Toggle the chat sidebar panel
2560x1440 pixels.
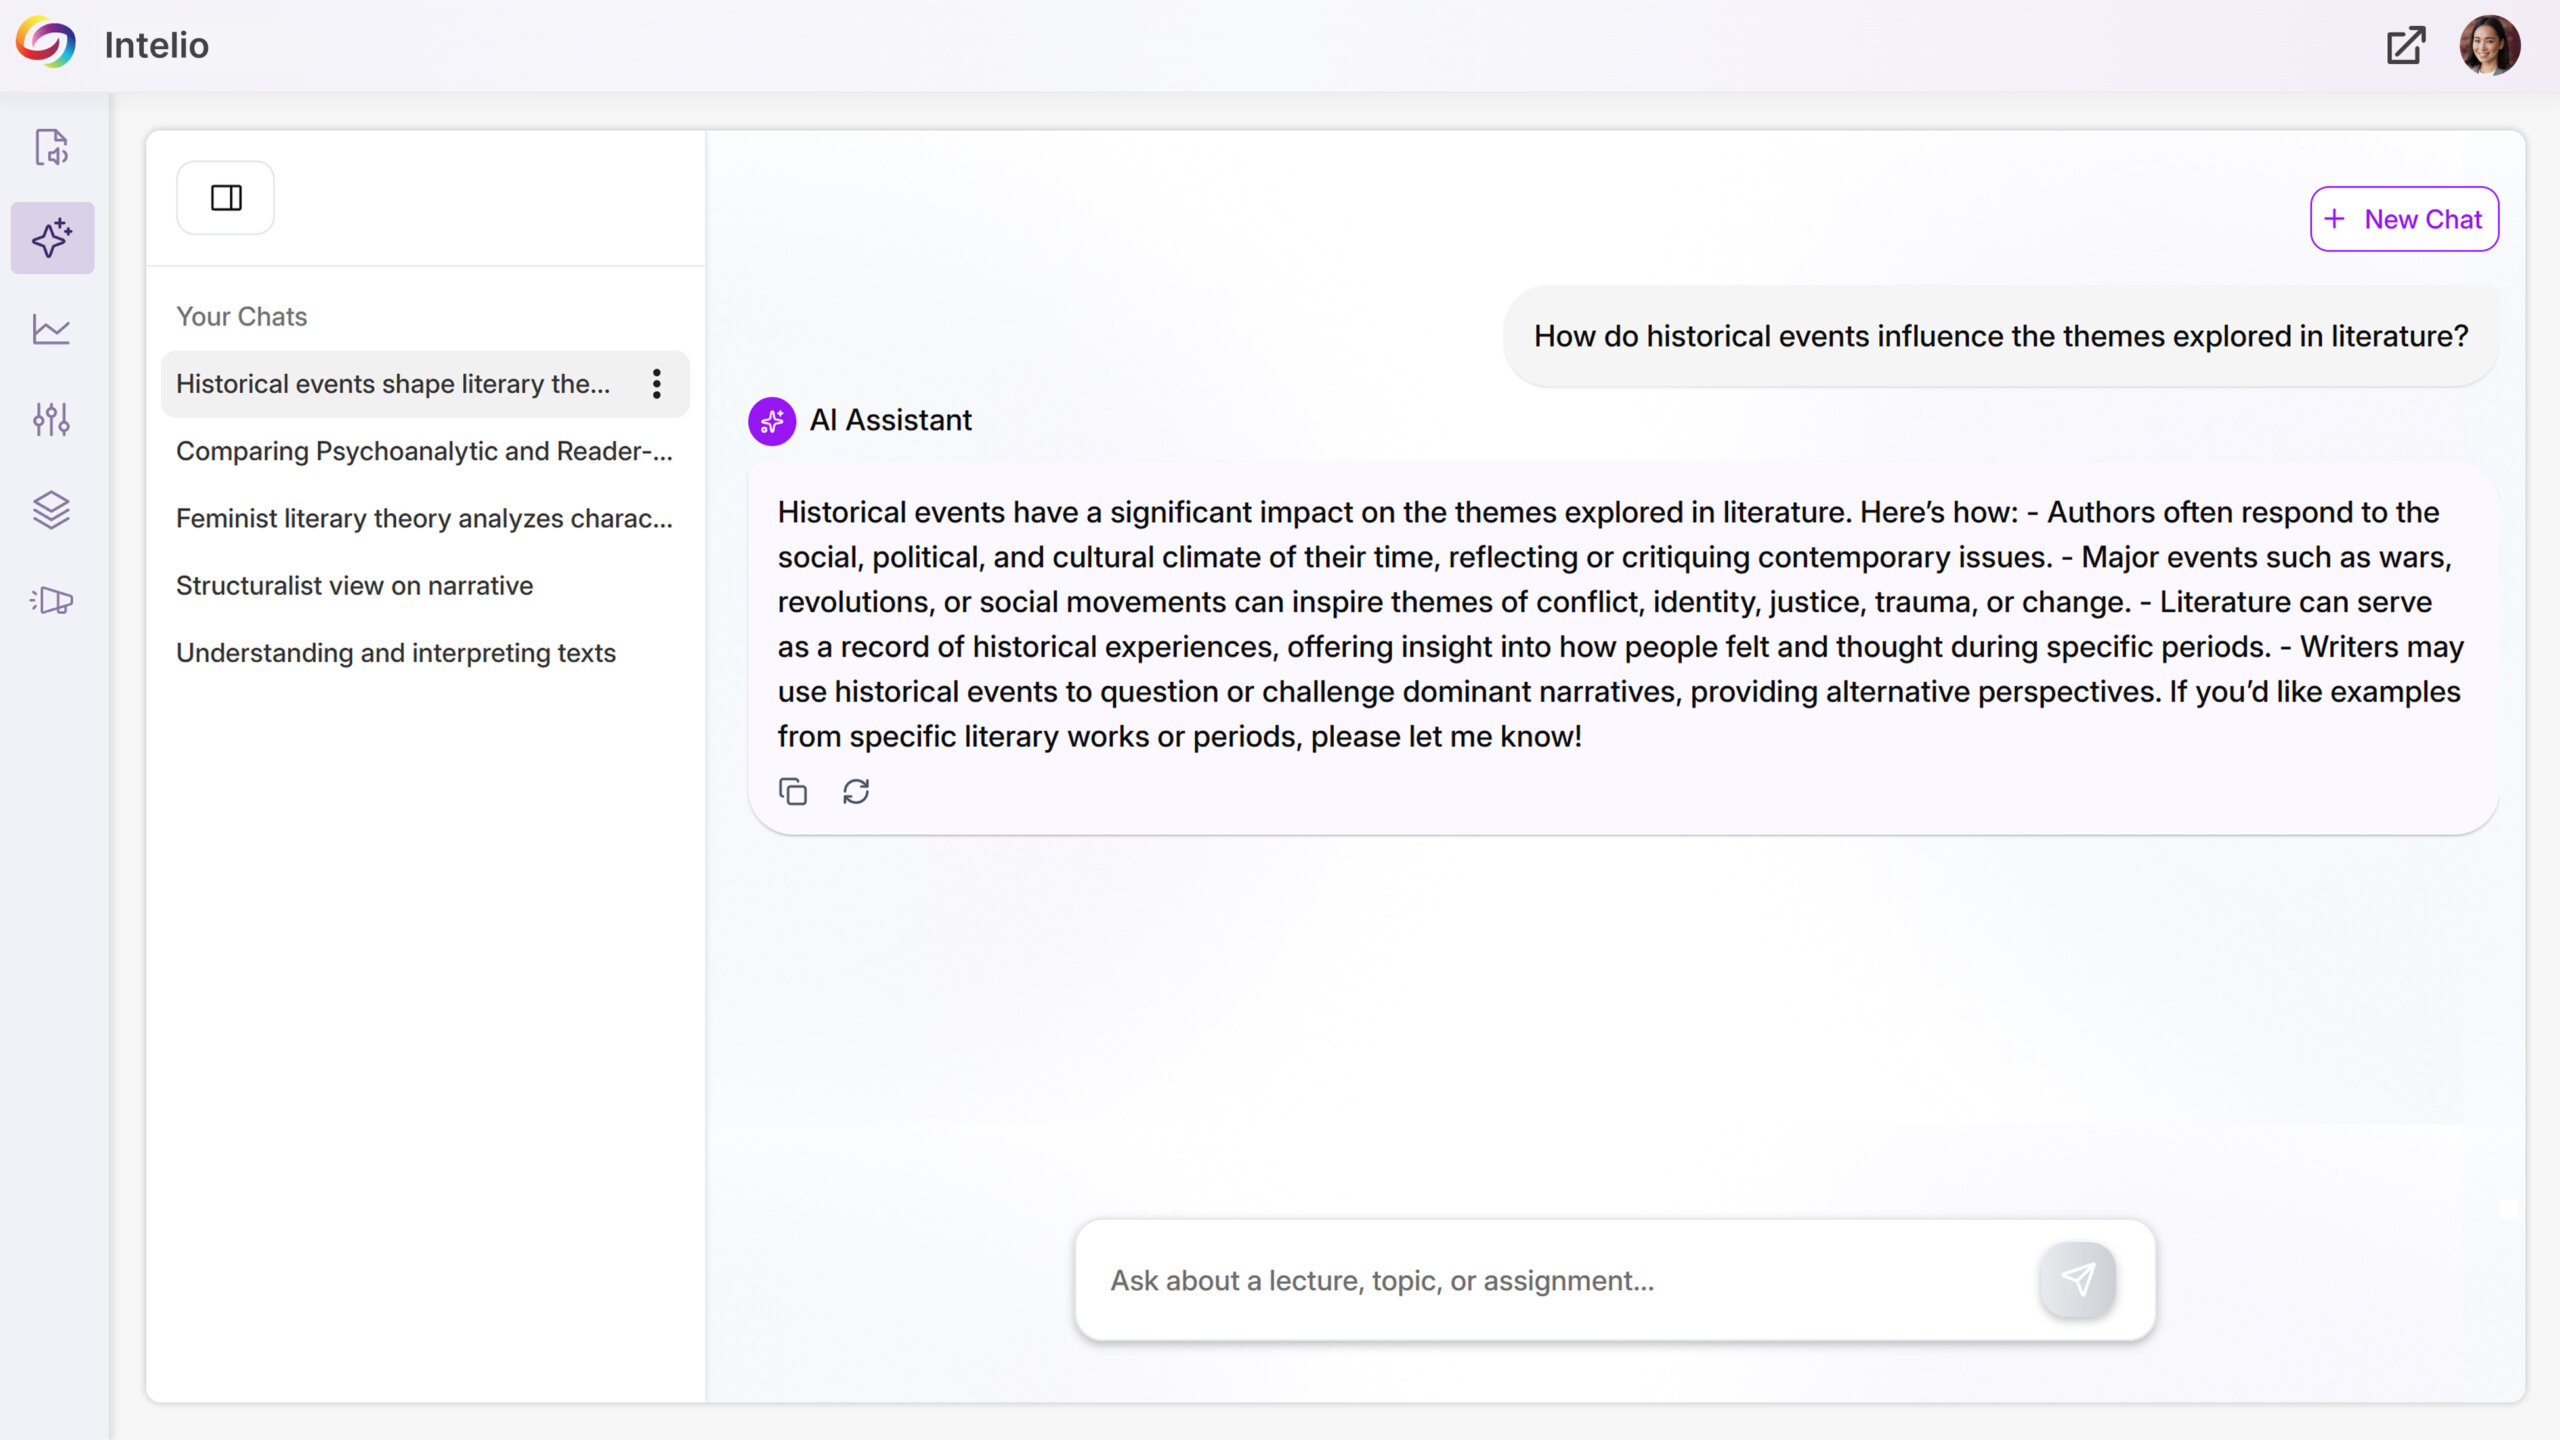(226, 198)
